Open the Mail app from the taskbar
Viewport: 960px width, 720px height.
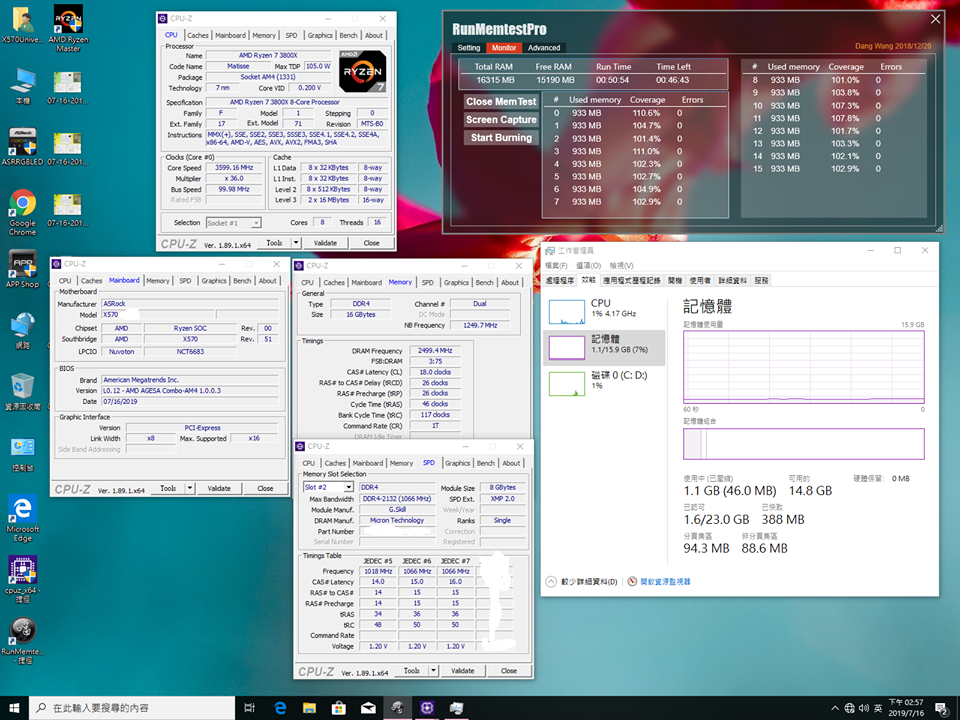(x=368, y=708)
